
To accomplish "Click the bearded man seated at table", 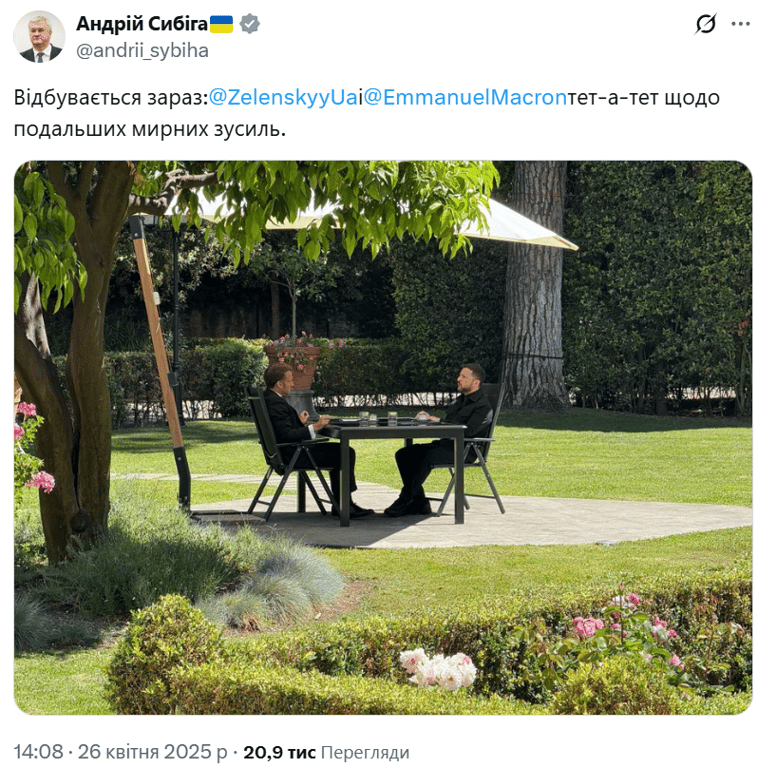I will pyautogui.click(x=443, y=438).
